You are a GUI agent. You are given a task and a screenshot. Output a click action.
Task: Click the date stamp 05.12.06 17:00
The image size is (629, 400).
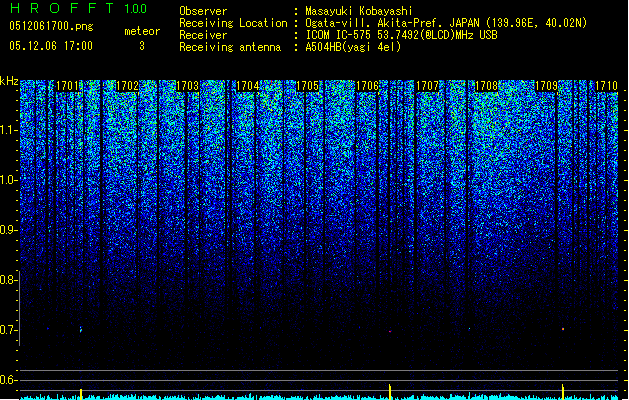click(51, 46)
